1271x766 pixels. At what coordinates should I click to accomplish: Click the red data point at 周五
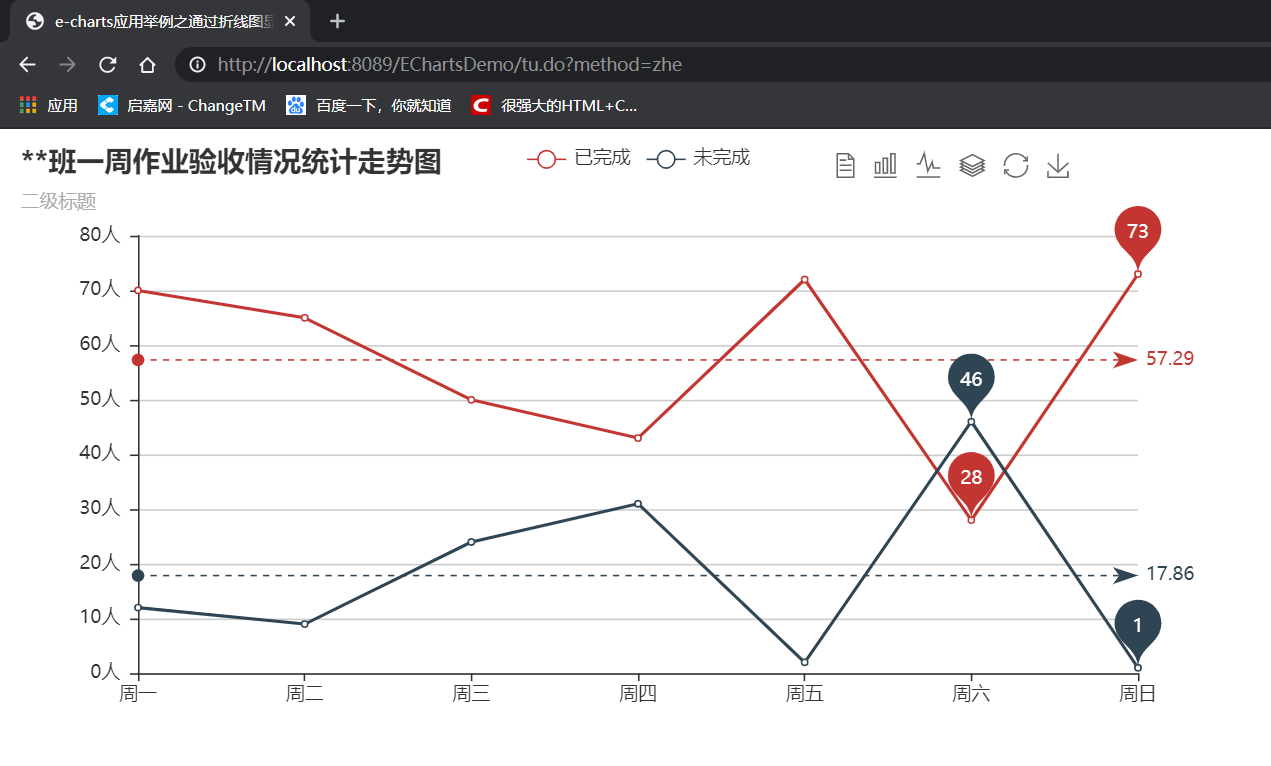click(804, 279)
